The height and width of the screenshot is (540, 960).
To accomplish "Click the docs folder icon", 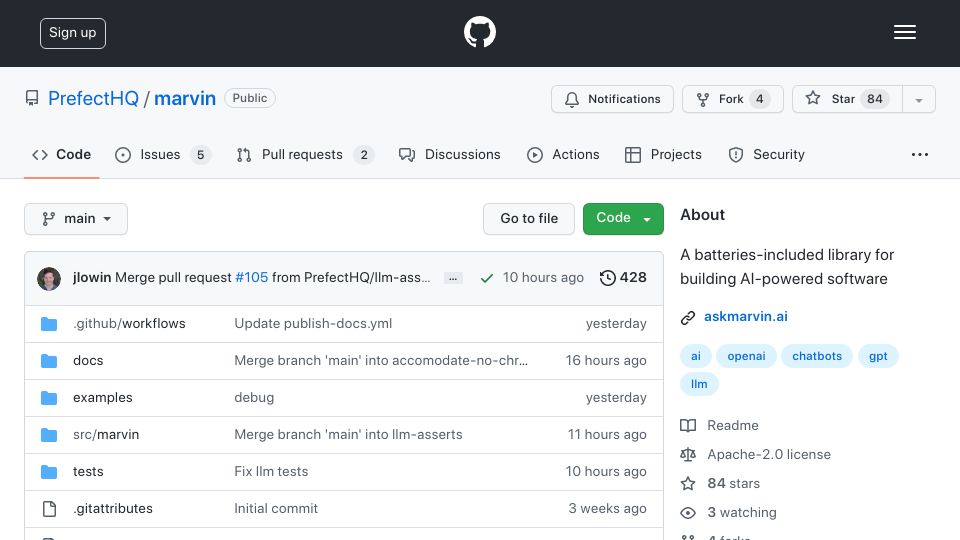I will [49, 361].
